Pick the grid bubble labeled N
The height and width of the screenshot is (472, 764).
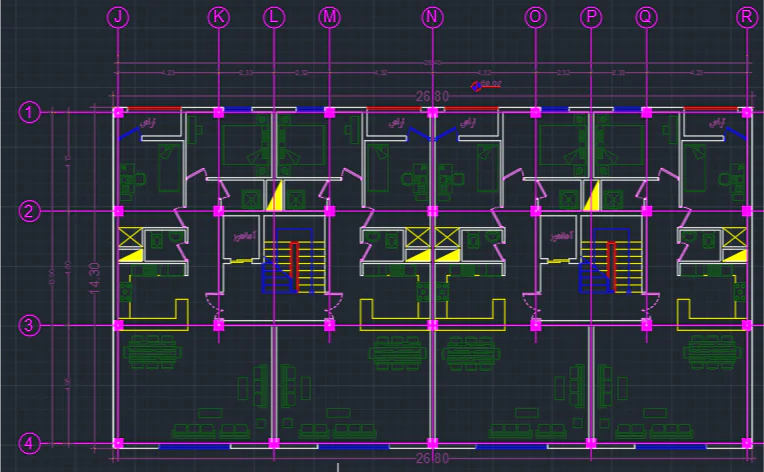(x=432, y=17)
